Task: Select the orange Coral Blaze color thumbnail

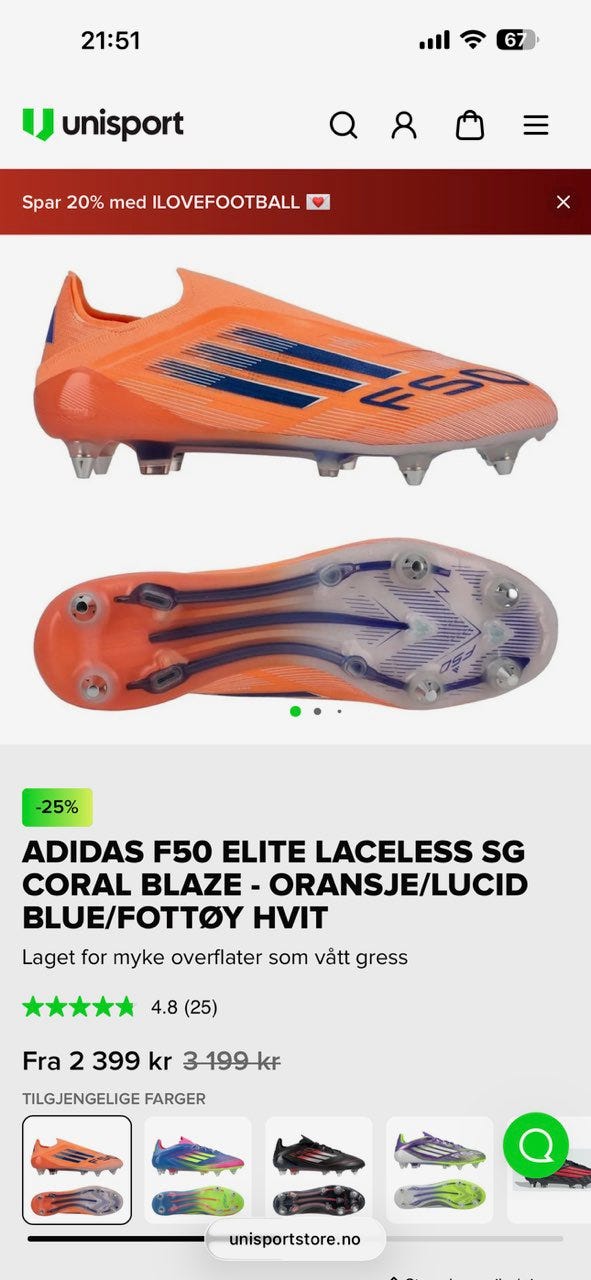Action: [x=77, y=1170]
